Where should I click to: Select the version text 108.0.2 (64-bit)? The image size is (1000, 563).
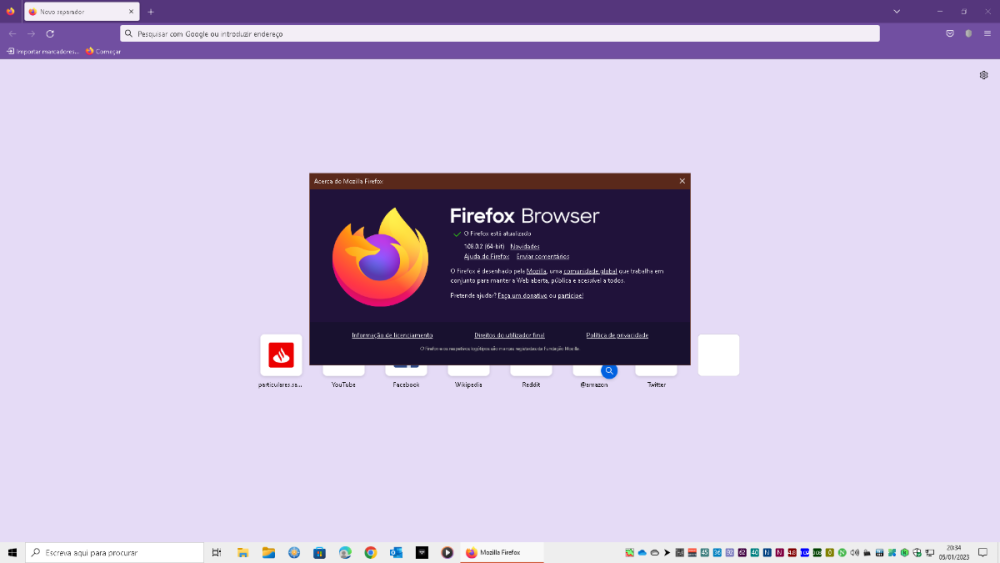point(484,247)
